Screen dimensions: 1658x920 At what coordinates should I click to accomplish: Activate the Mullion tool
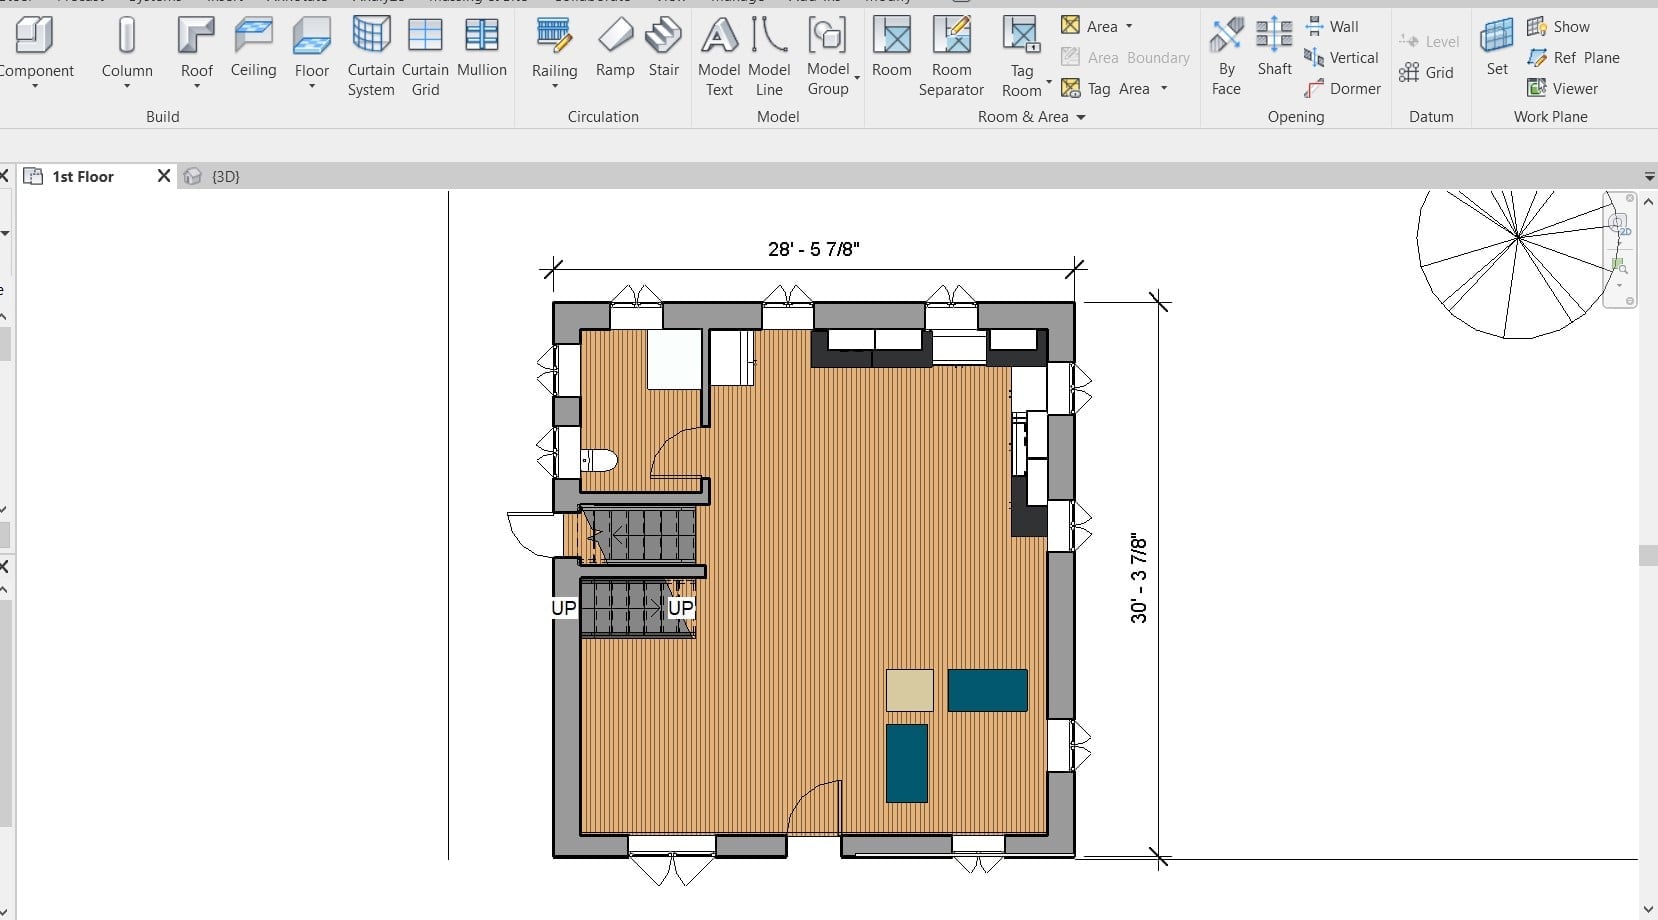click(481, 48)
